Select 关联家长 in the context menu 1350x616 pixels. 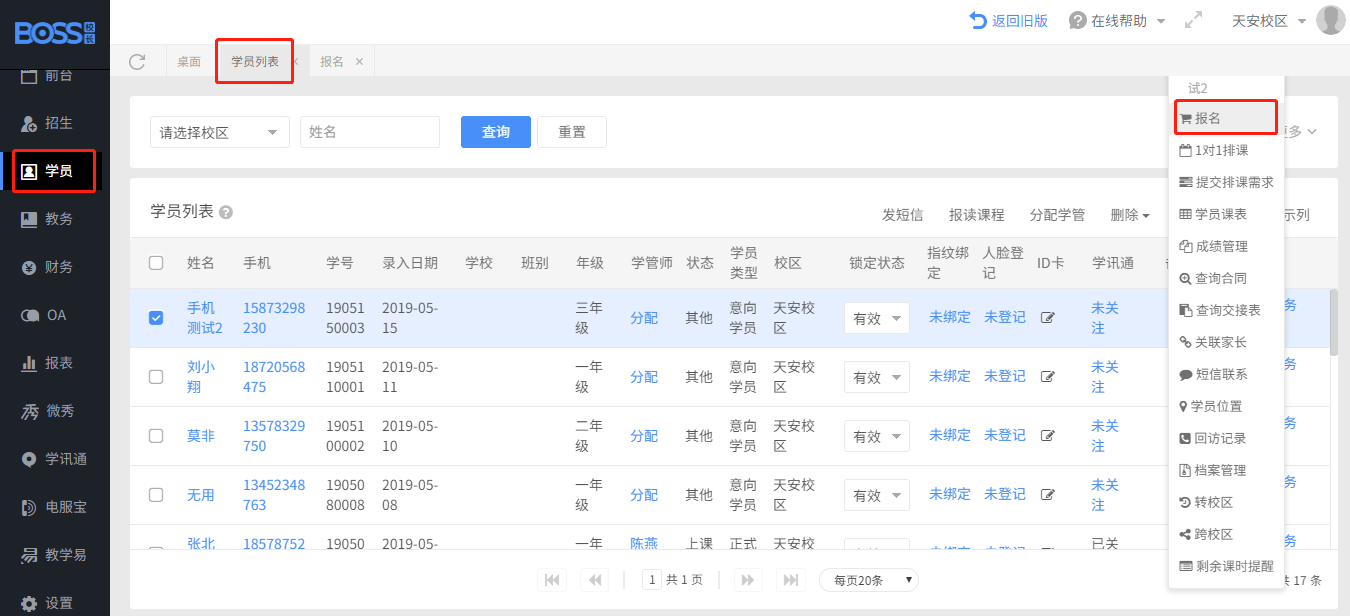click(1226, 342)
